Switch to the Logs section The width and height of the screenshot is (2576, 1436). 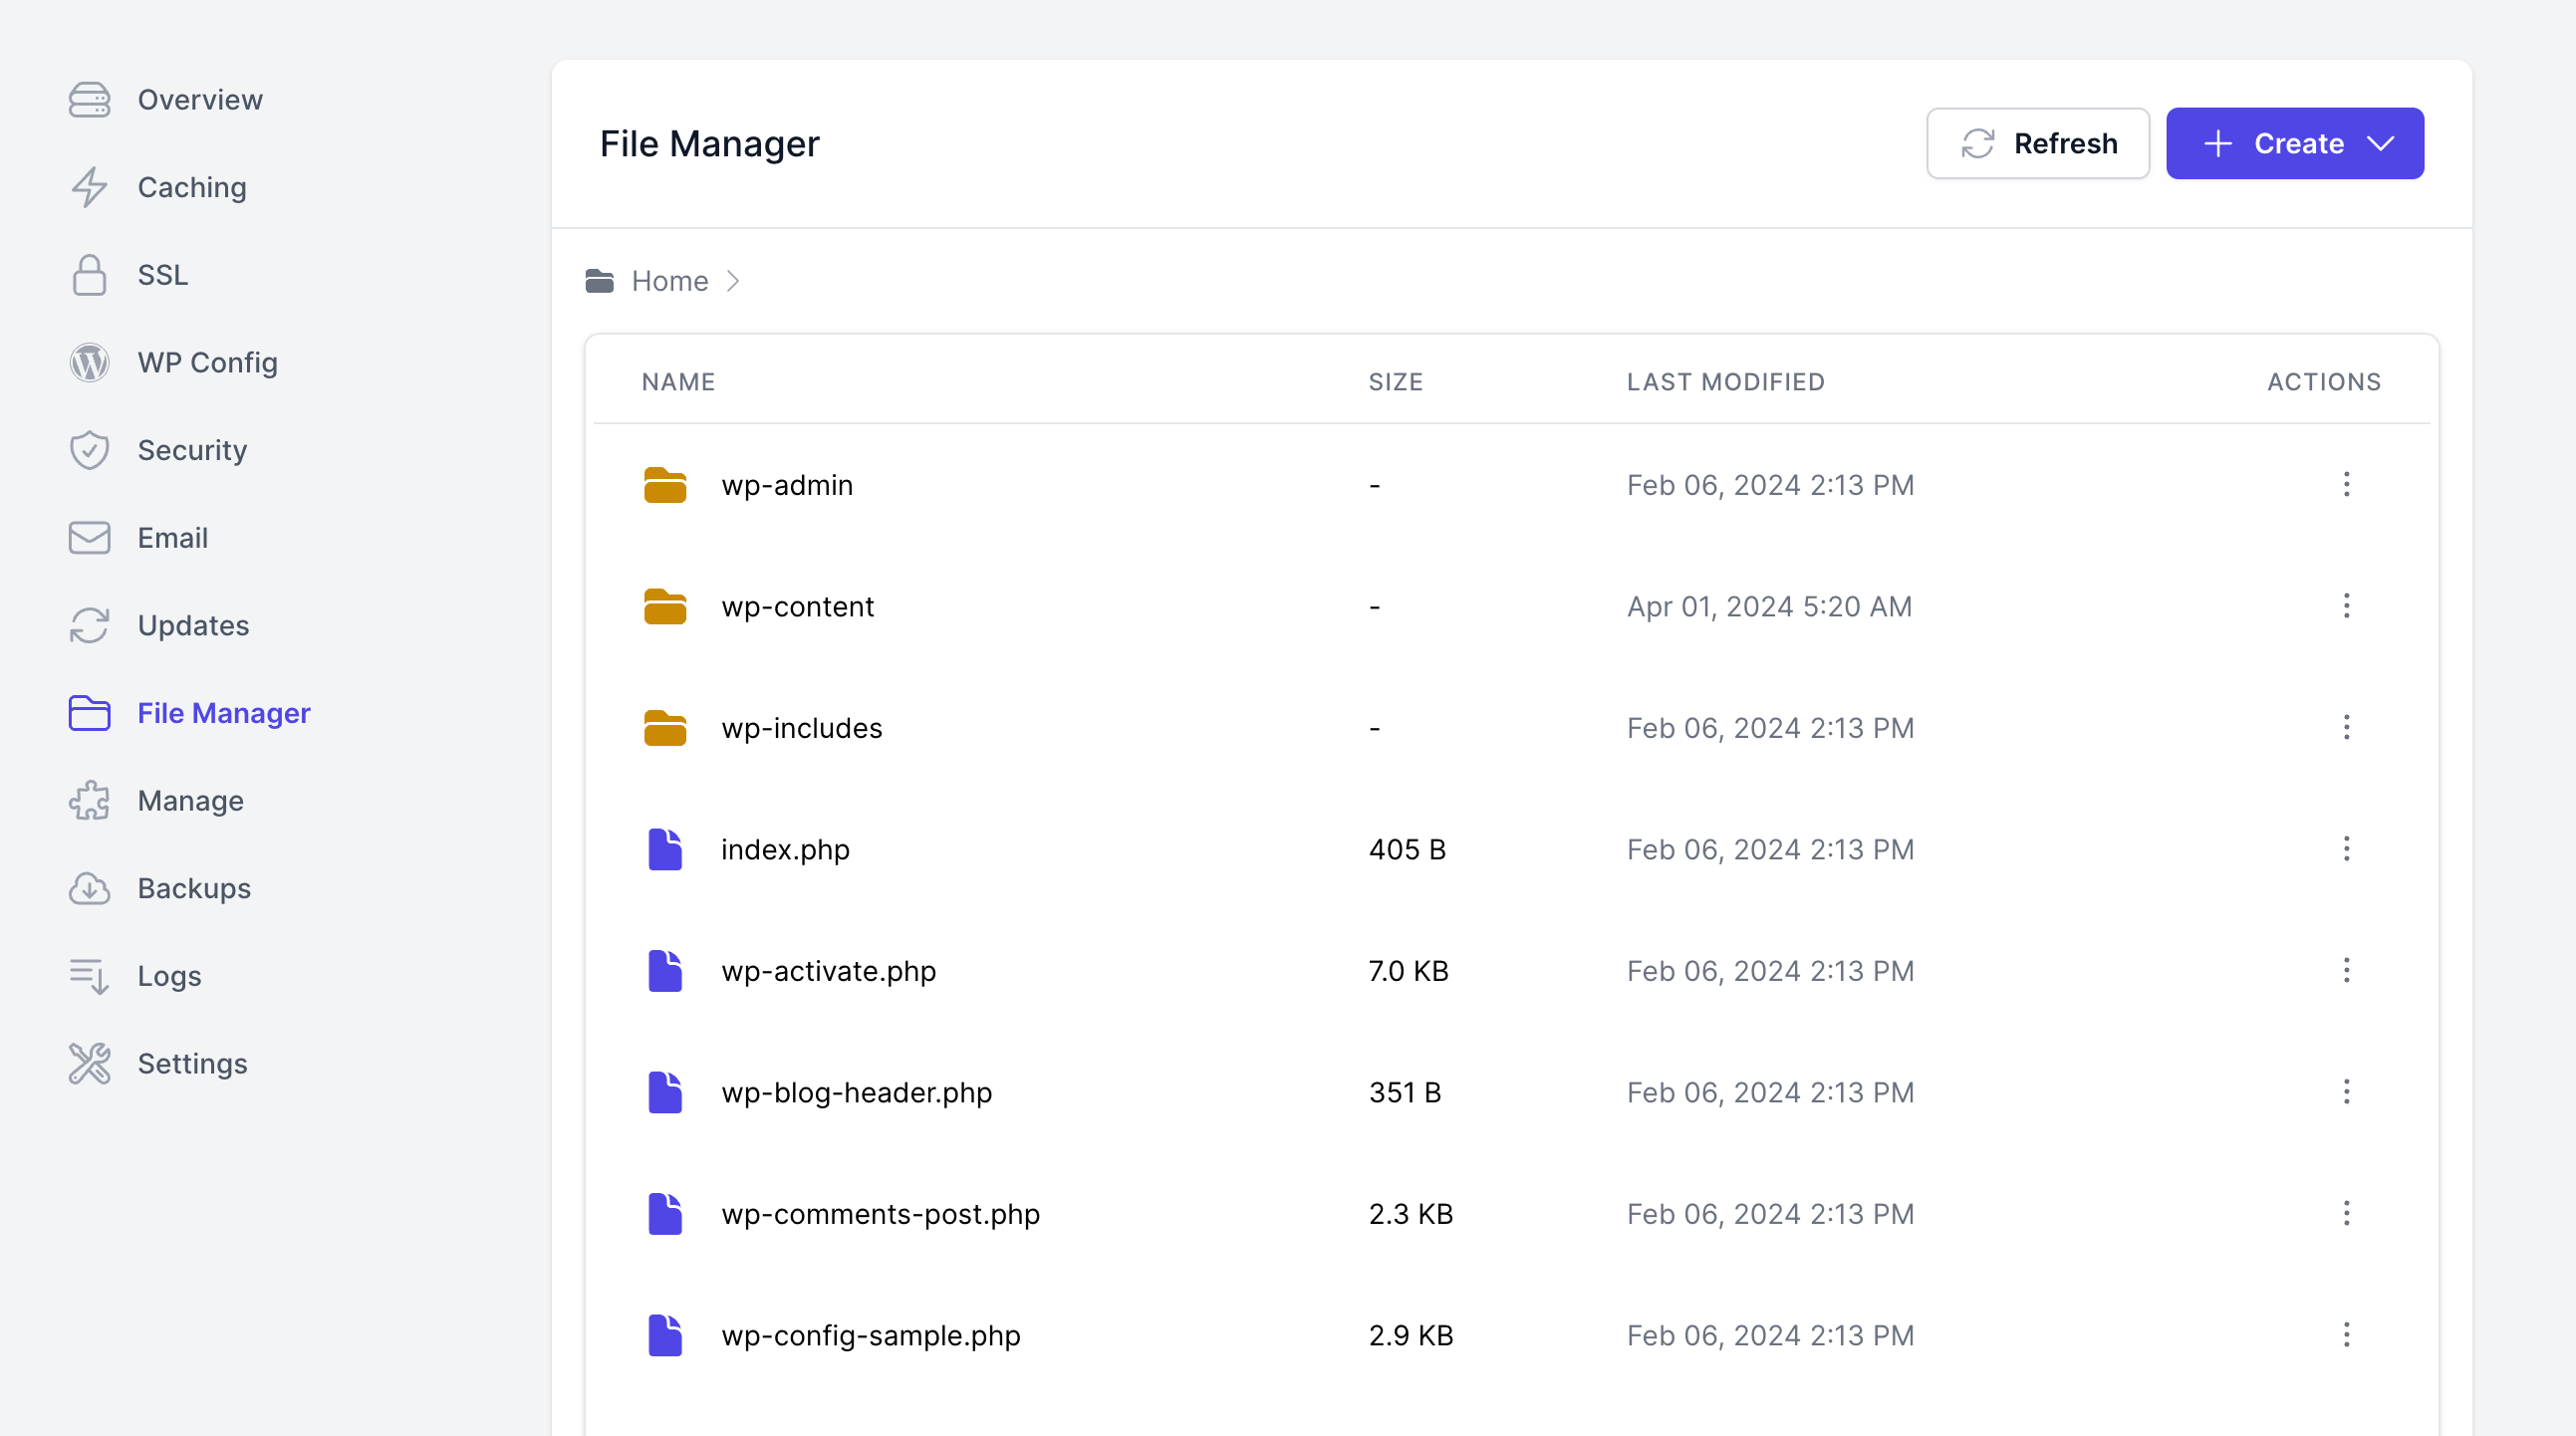tap(169, 976)
